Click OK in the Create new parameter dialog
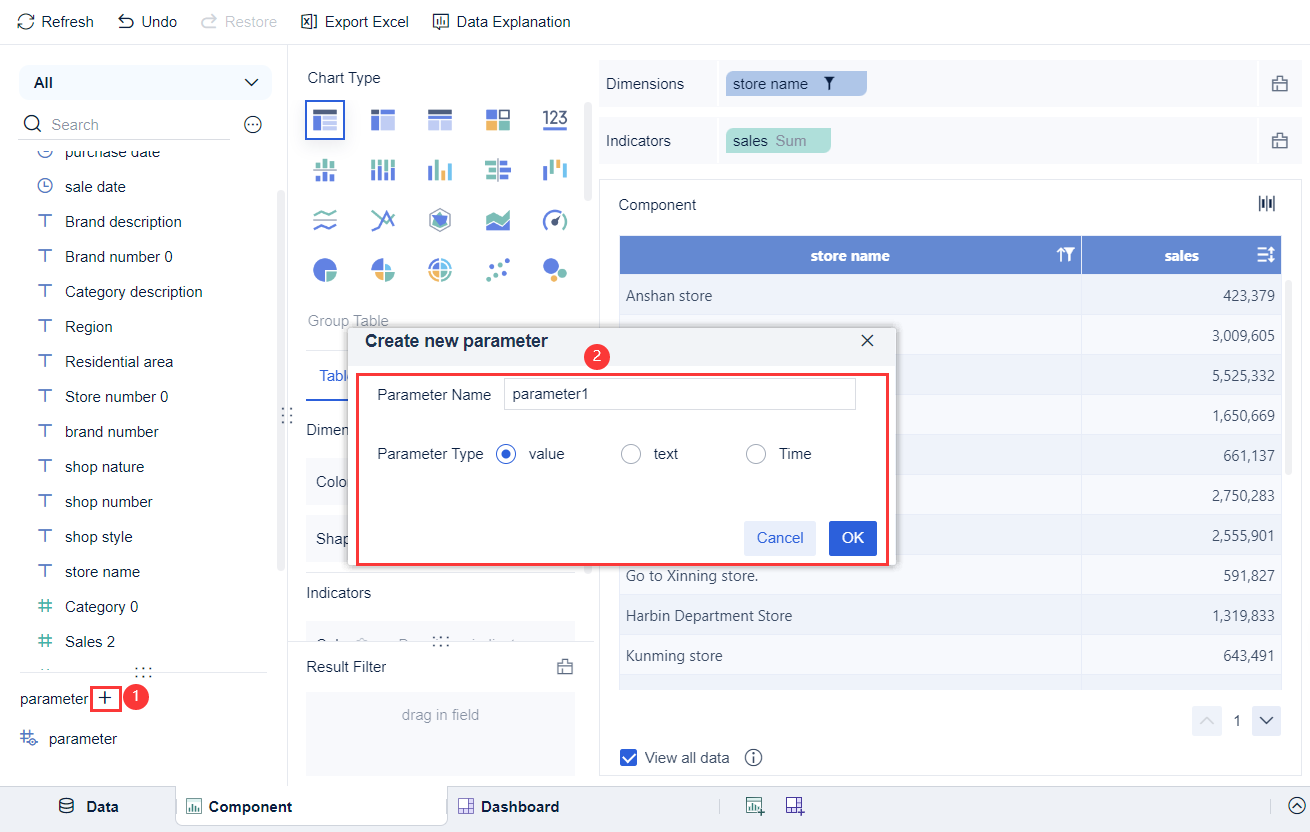1310x832 pixels. pos(852,538)
